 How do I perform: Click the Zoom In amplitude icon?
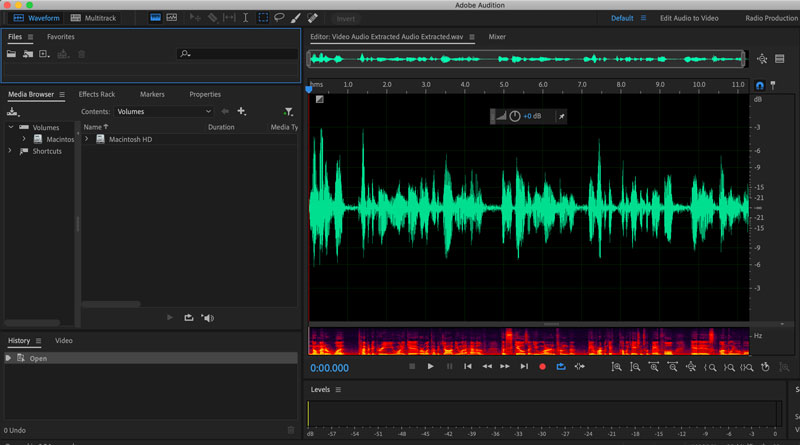click(616, 367)
